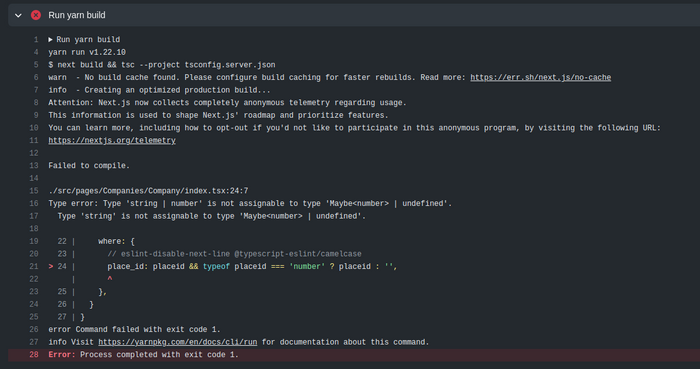Open the yarnpkg cli run docs link
This screenshot has width=700, height=369.
178,342
